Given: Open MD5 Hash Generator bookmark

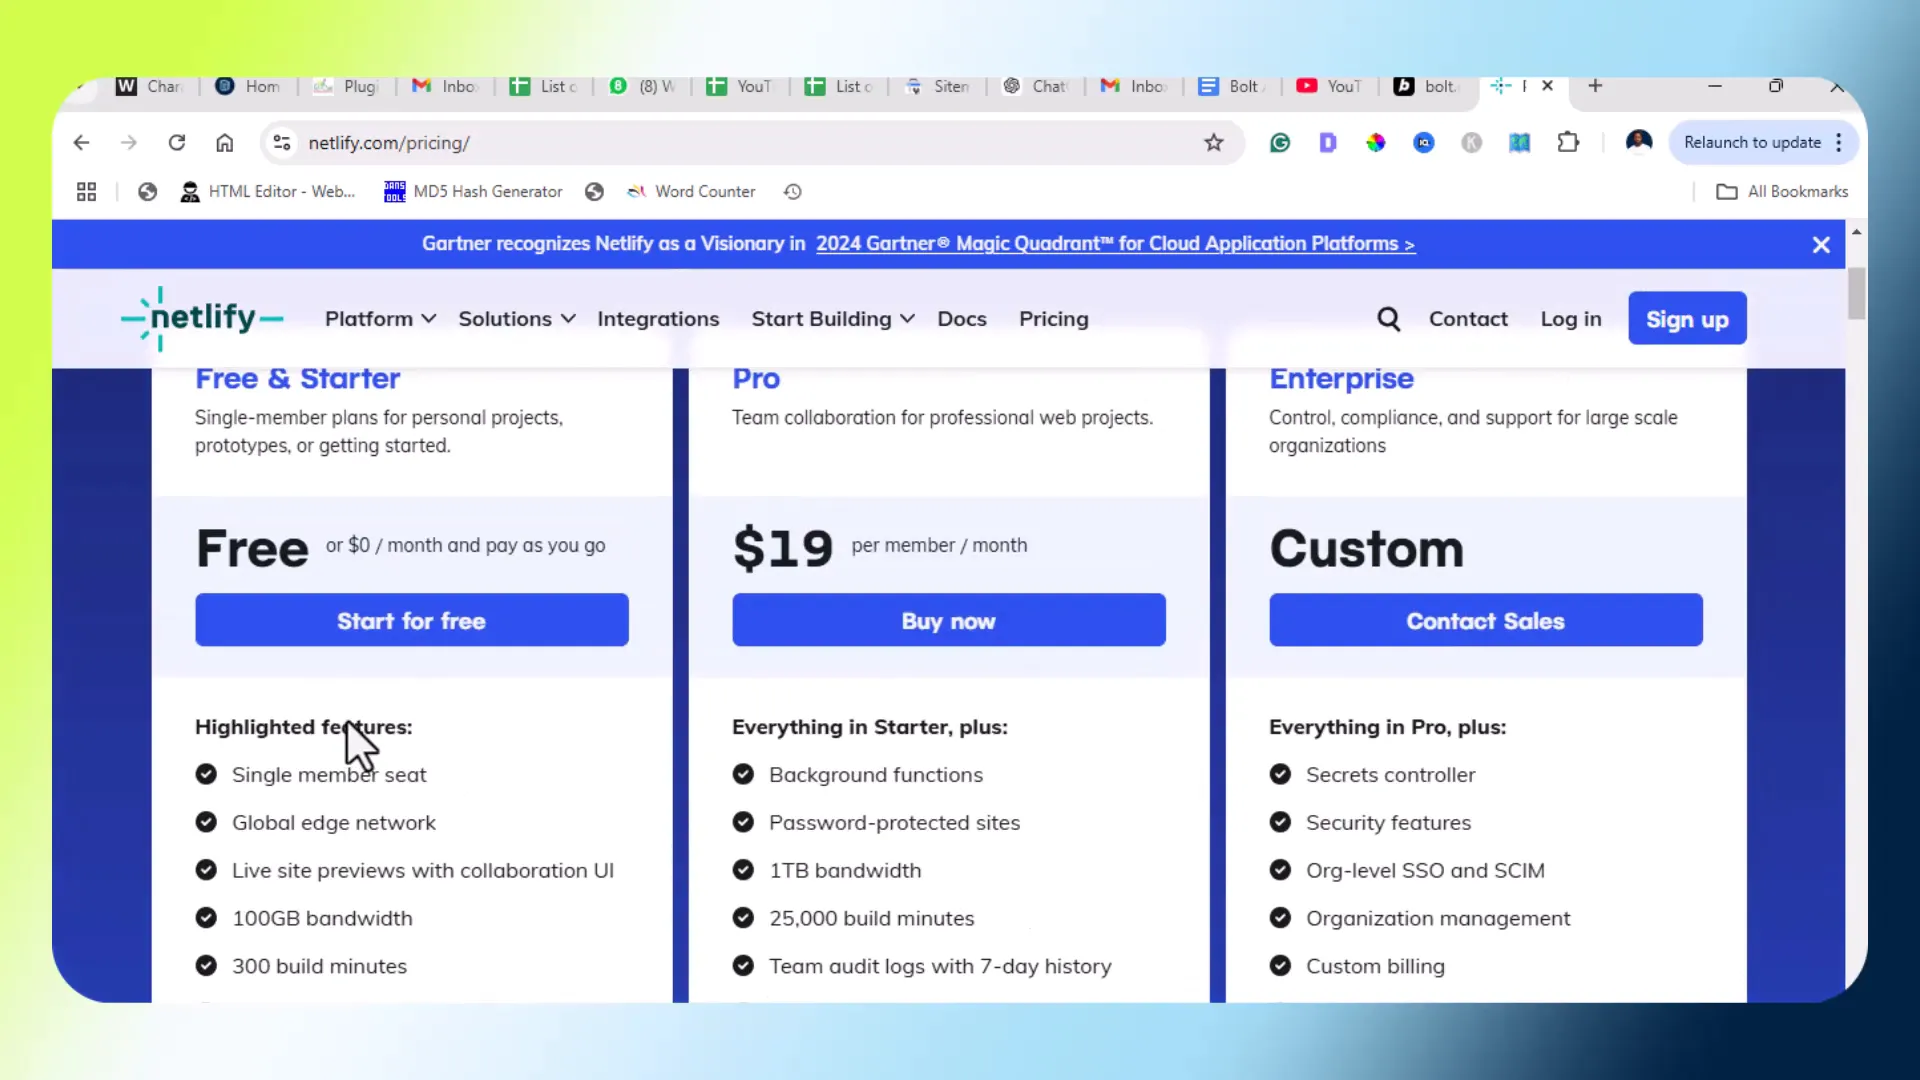Looking at the screenshot, I should (474, 192).
